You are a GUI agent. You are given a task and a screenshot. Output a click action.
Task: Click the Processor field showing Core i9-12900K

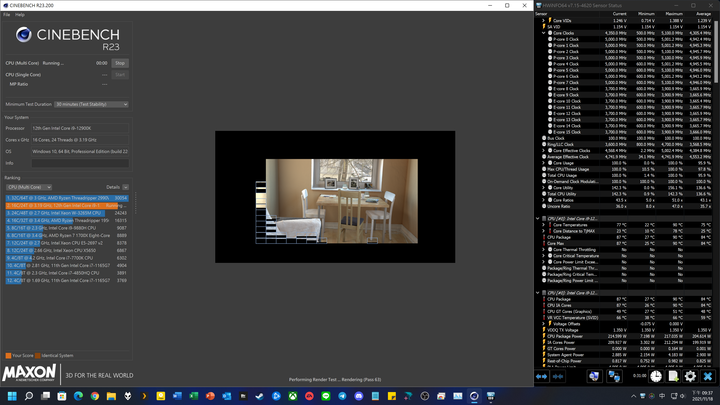(80, 128)
